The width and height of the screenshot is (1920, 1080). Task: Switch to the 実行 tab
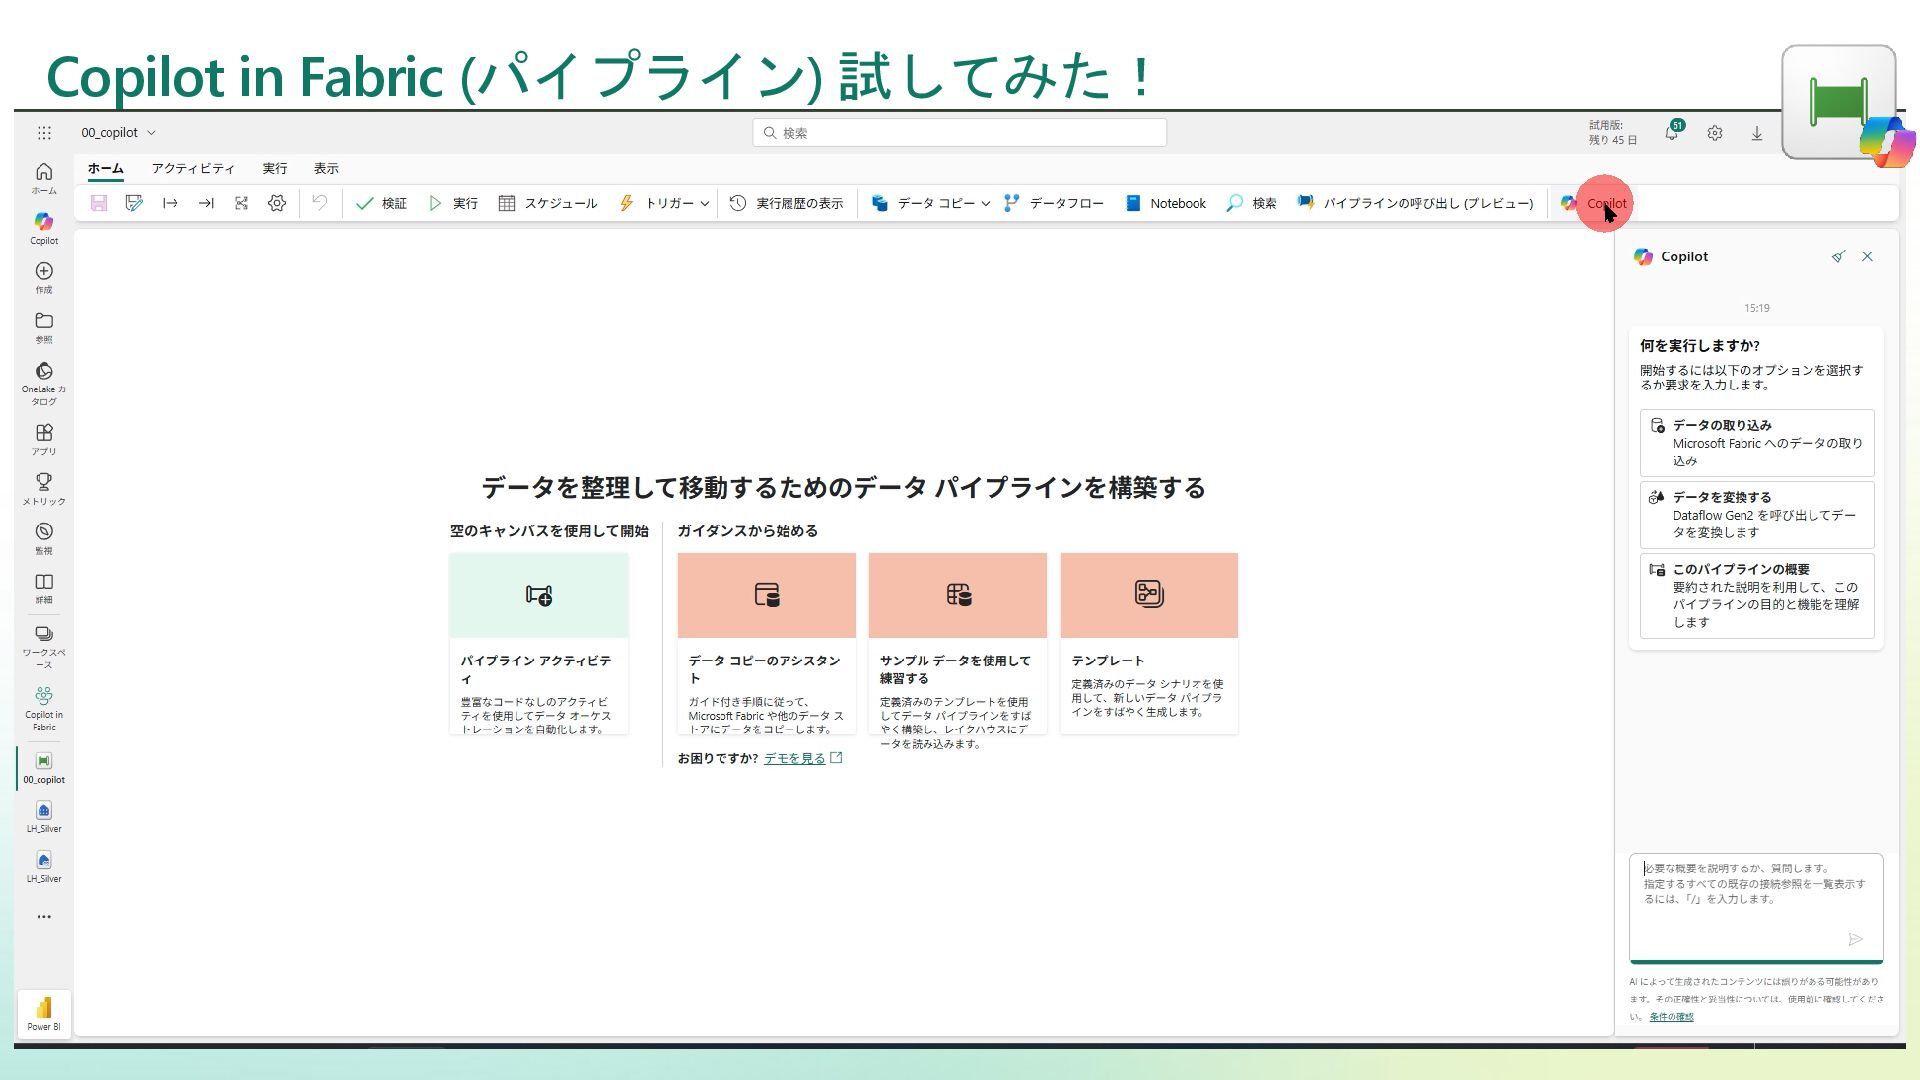click(x=274, y=168)
